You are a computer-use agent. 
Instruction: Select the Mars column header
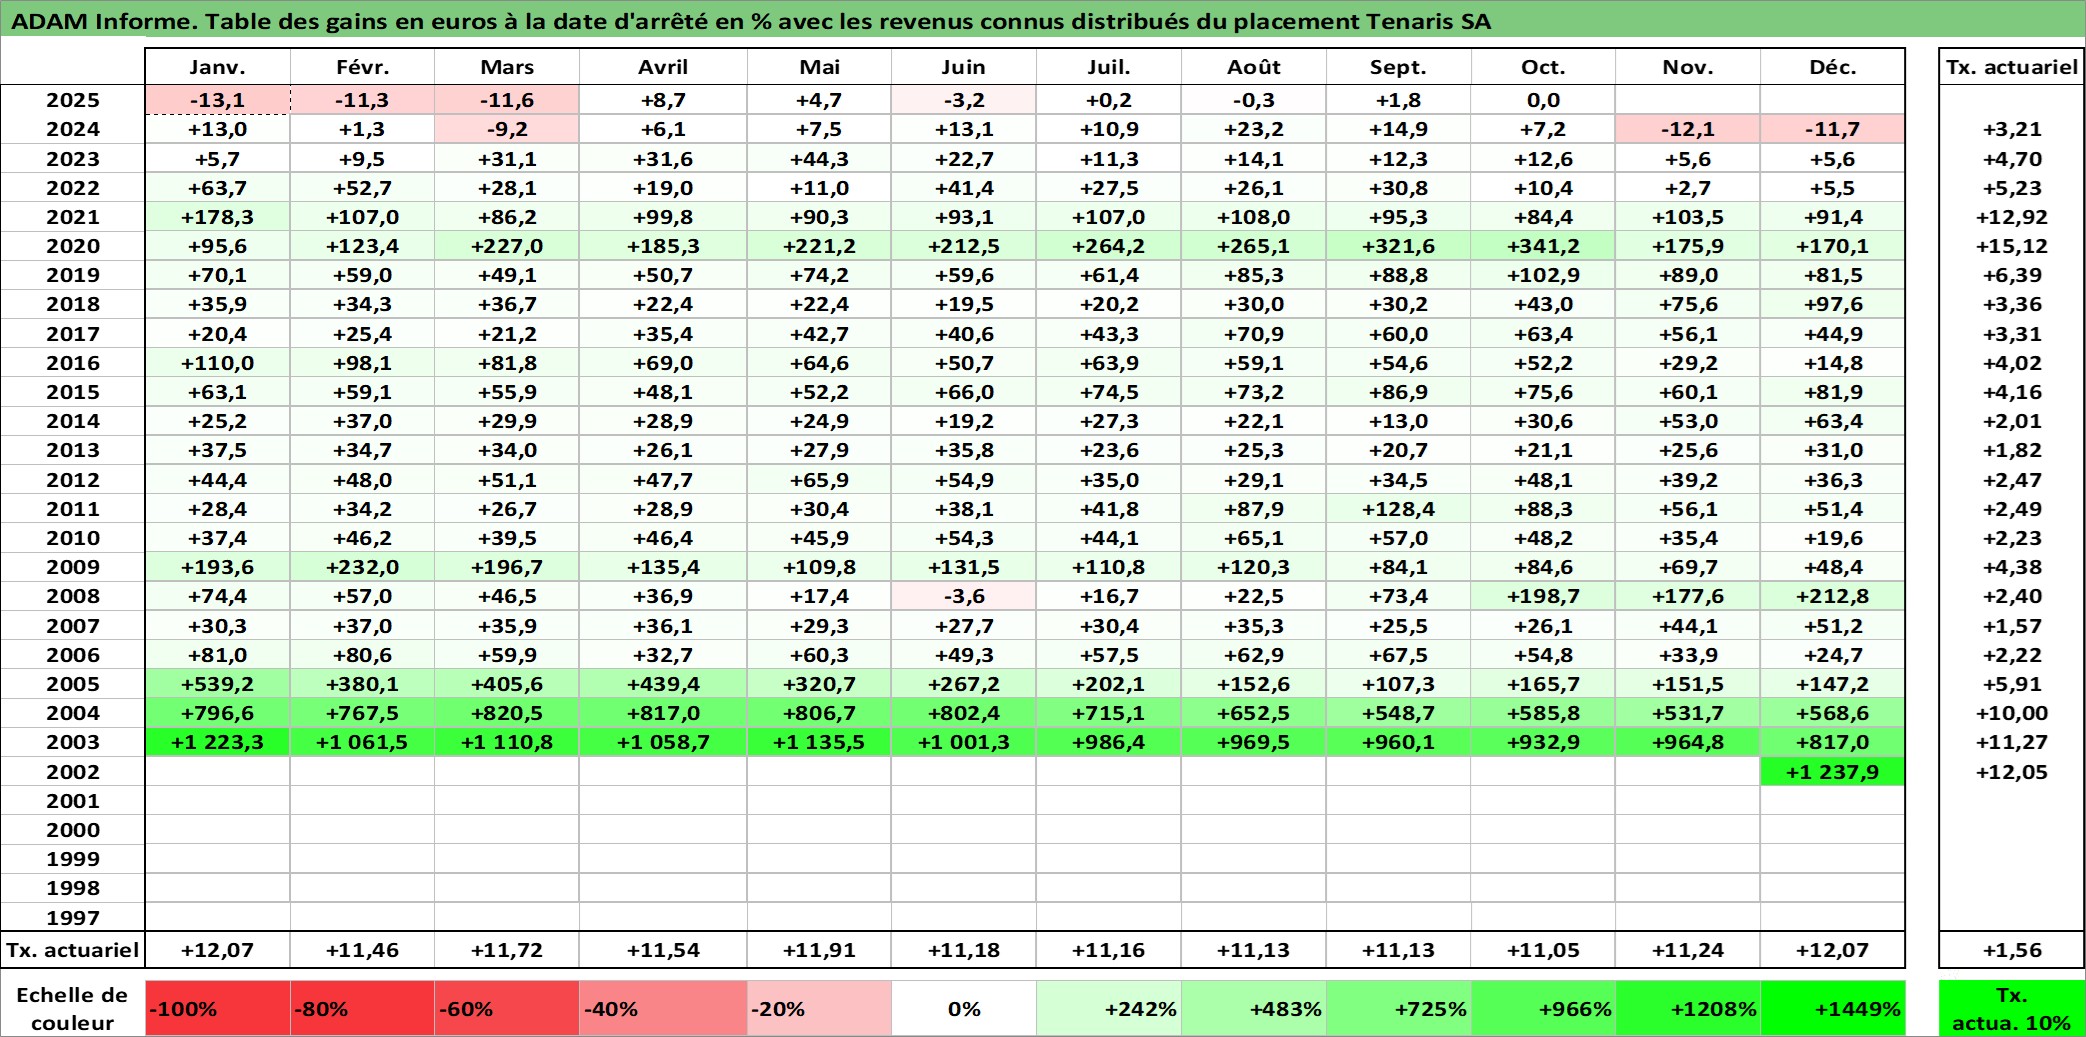507,67
